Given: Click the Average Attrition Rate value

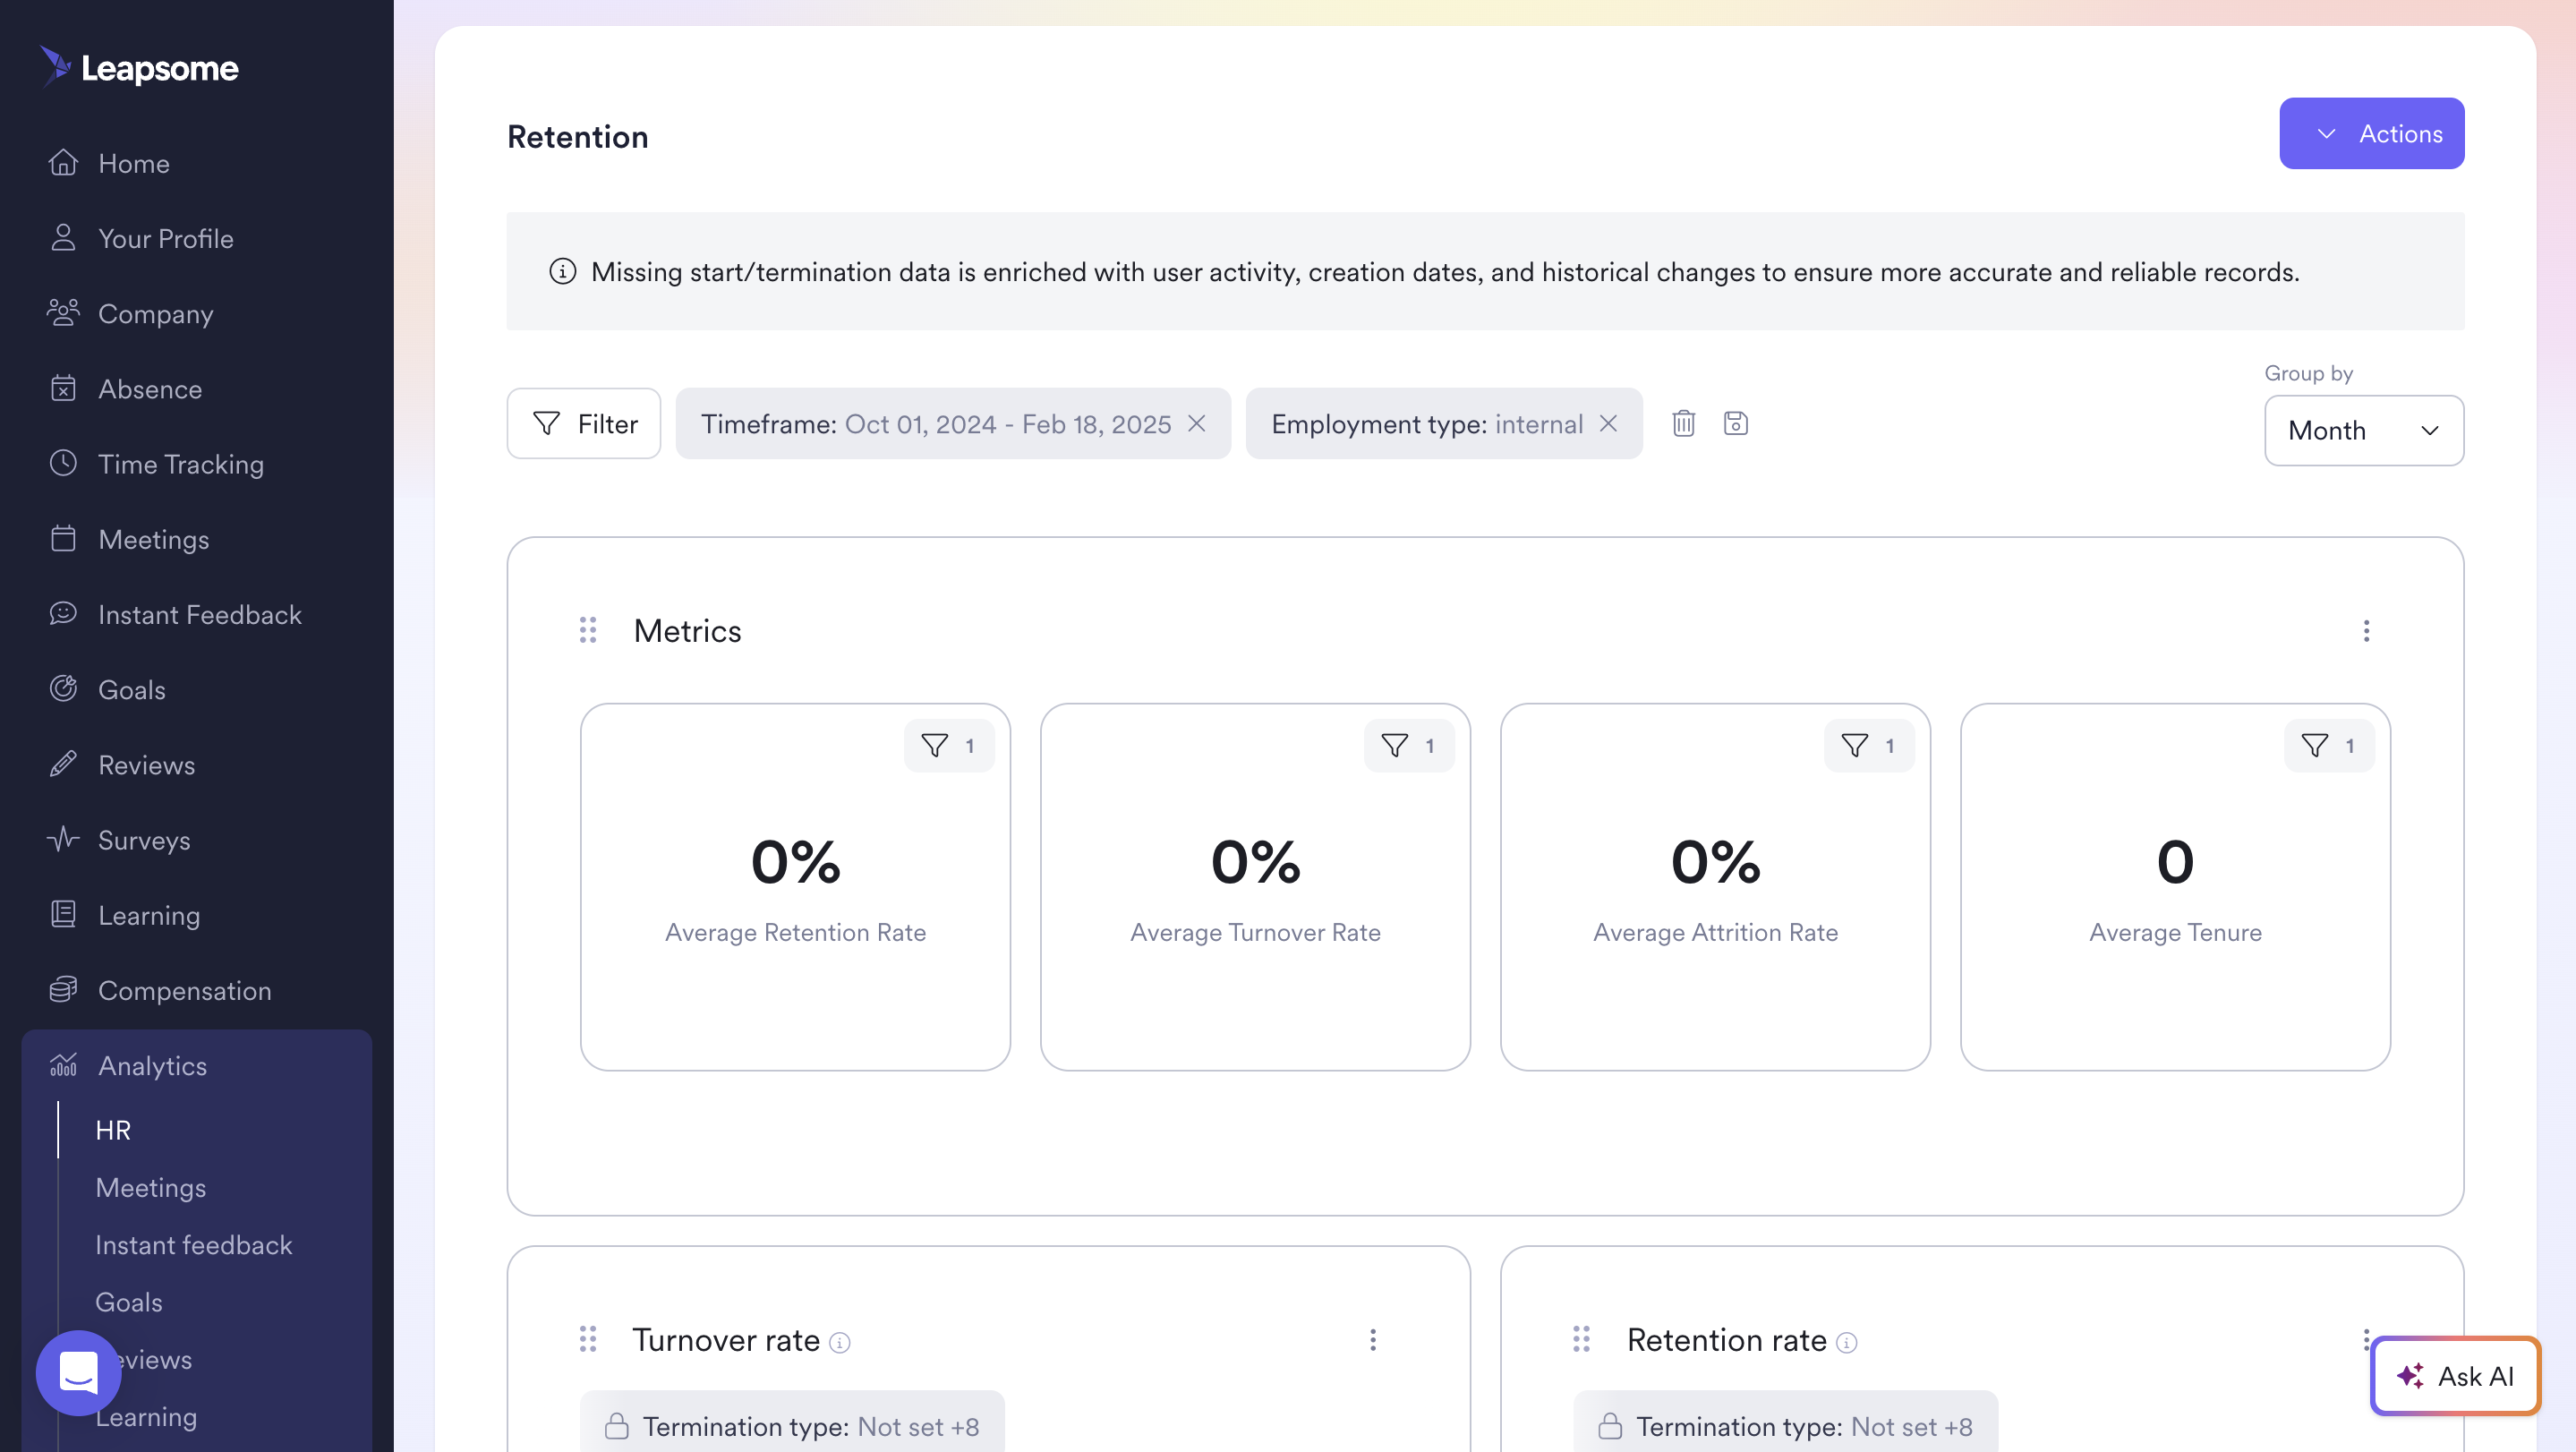Looking at the screenshot, I should tap(1715, 861).
